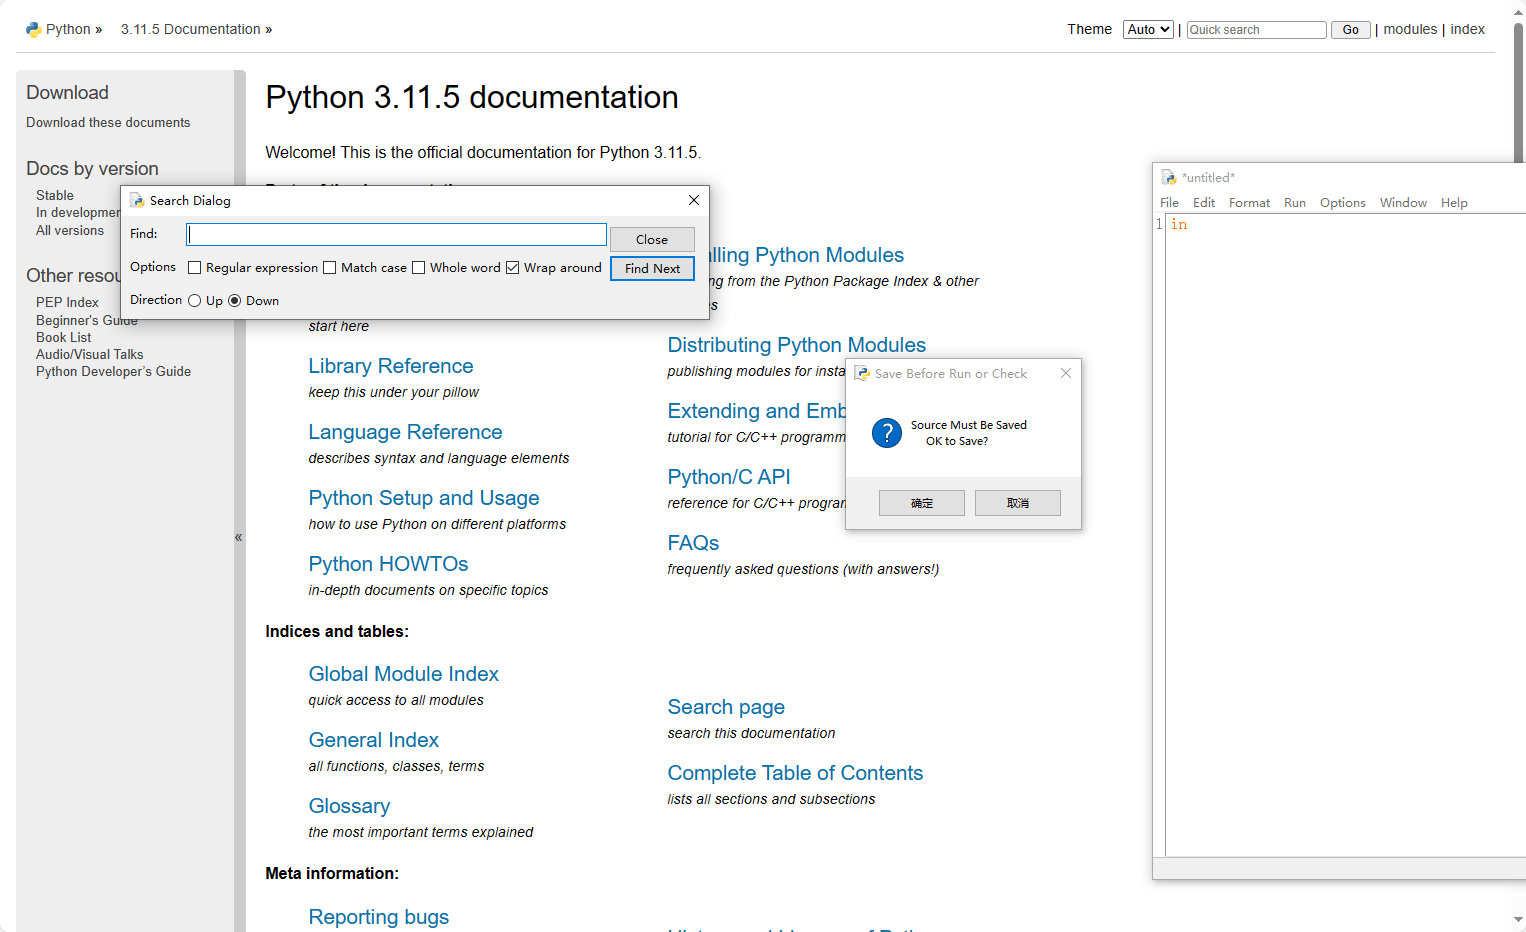This screenshot has height=932, width=1526.
Task: Open Language Reference link
Action: tap(405, 432)
